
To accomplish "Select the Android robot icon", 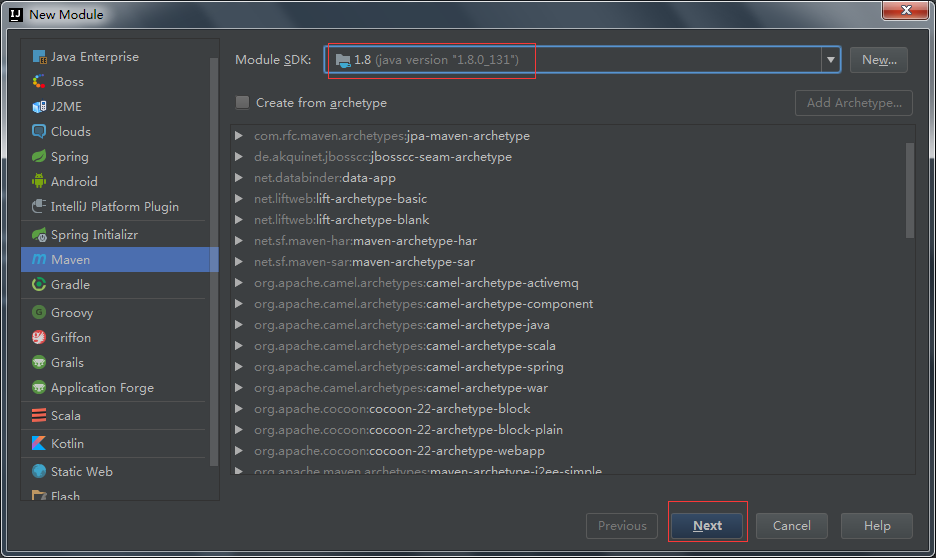I will 39,181.
